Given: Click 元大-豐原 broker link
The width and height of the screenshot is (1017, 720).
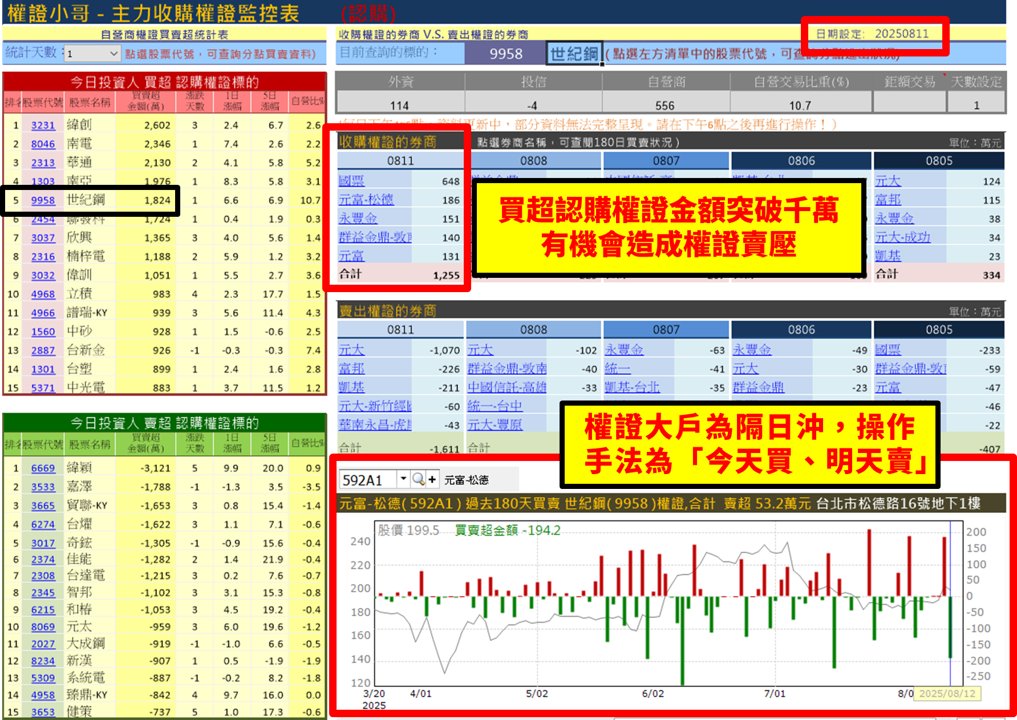Looking at the screenshot, I should click(x=495, y=425).
